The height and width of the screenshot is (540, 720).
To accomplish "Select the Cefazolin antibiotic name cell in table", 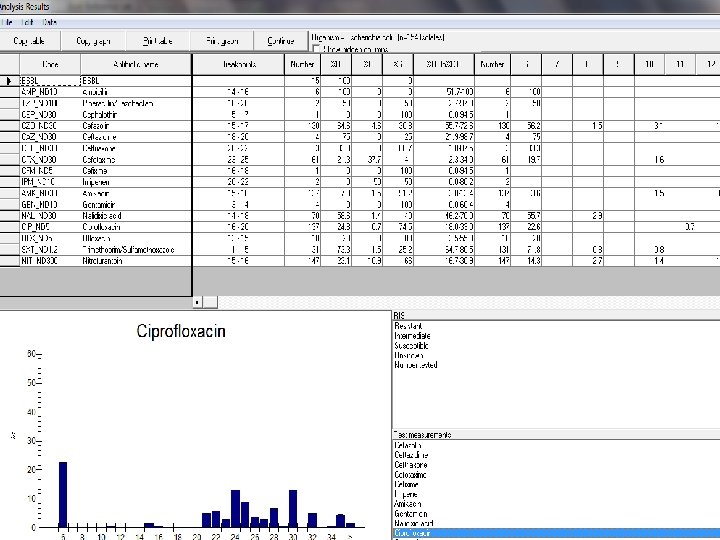I will [x=136, y=126].
